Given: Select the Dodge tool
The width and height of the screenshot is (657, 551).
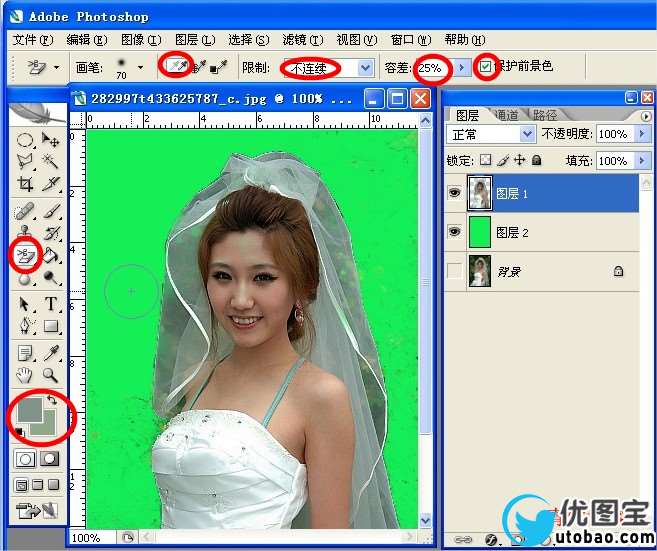Looking at the screenshot, I should [x=50, y=277].
